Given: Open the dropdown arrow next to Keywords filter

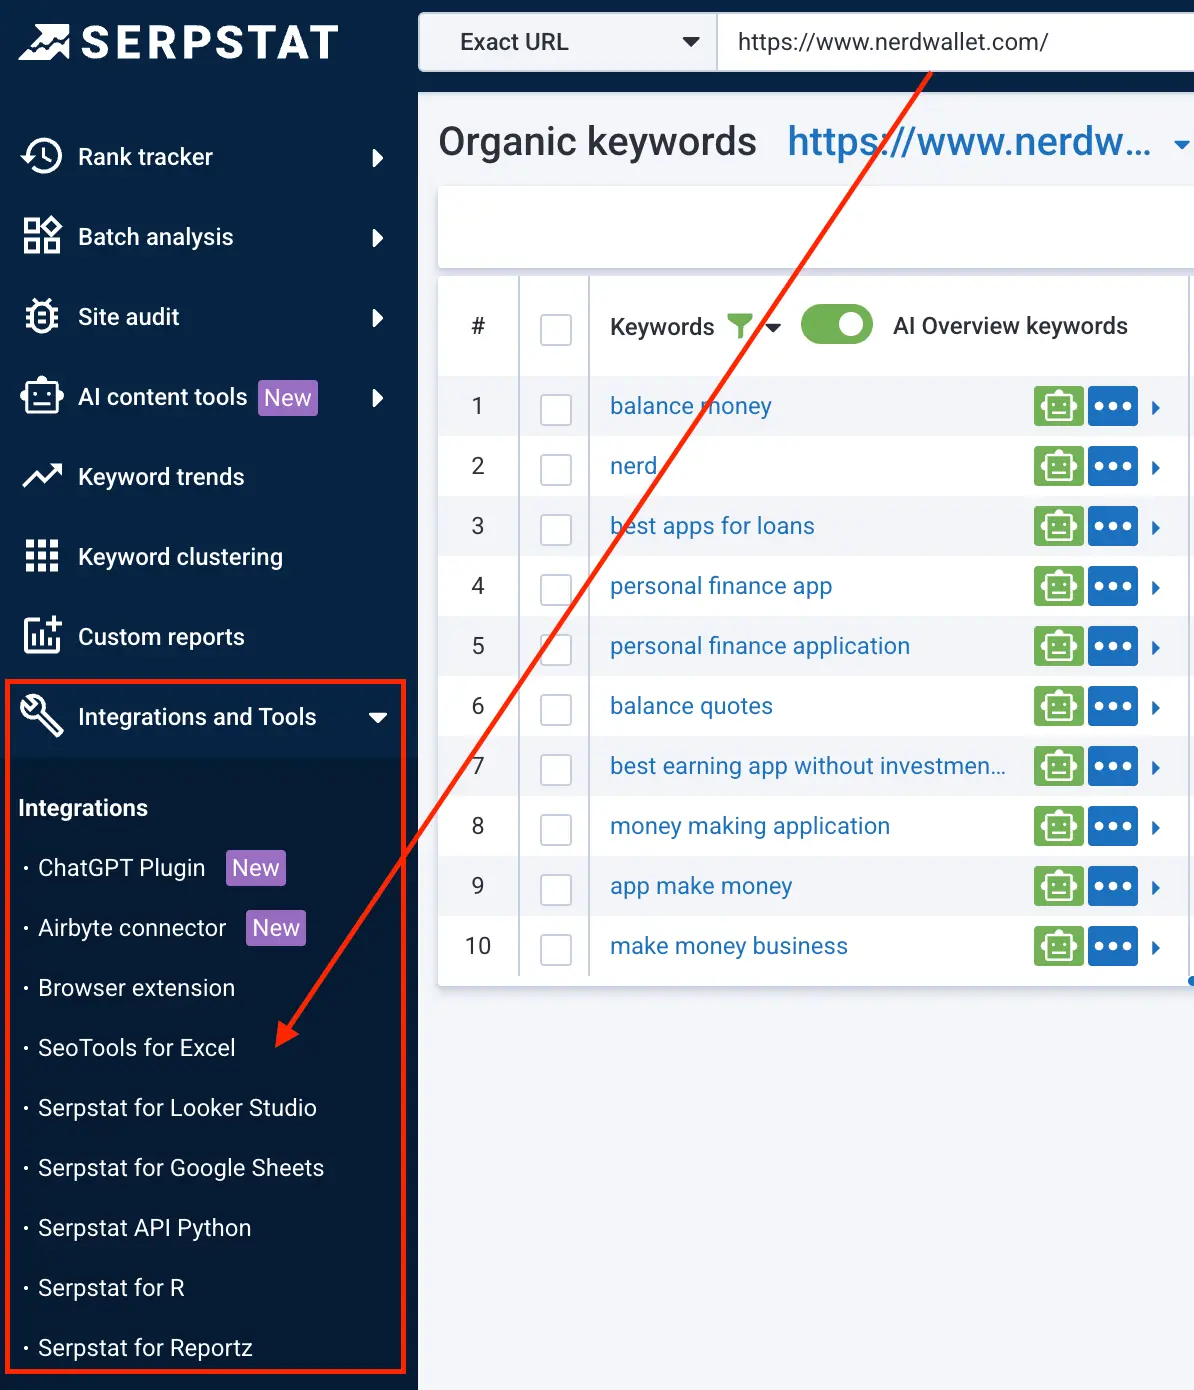Looking at the screenshot, I should click(773, 327).
